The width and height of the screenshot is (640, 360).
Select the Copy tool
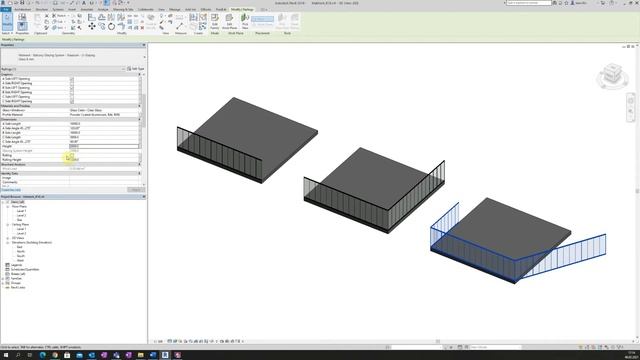point(102,27)
